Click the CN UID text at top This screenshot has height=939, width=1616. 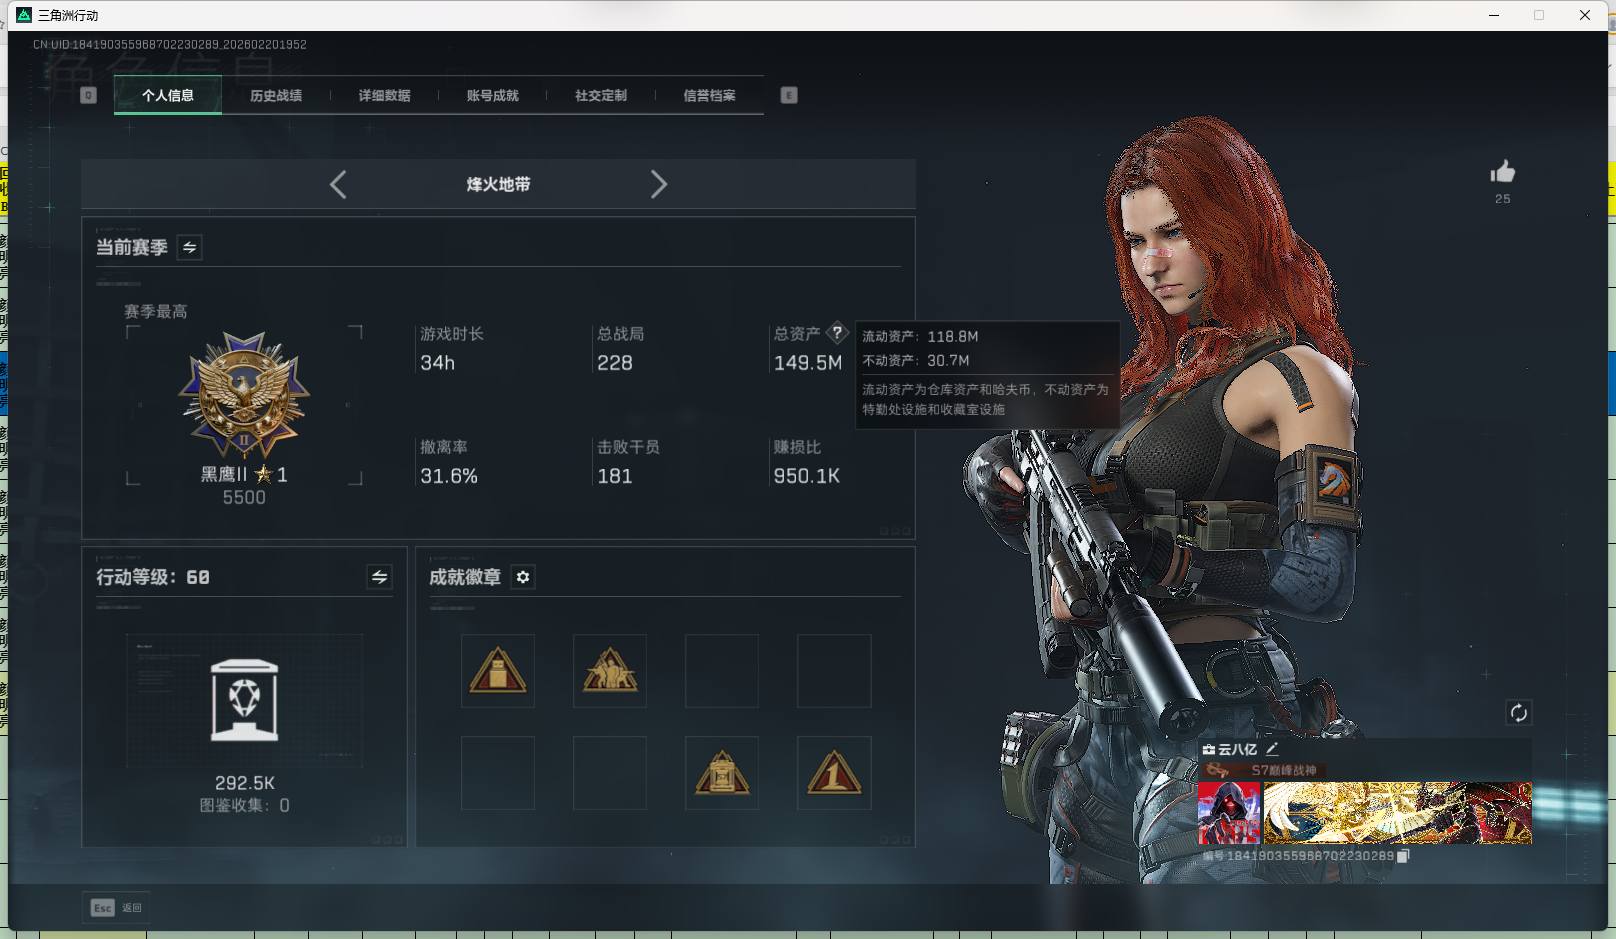[x=170, y=45]
